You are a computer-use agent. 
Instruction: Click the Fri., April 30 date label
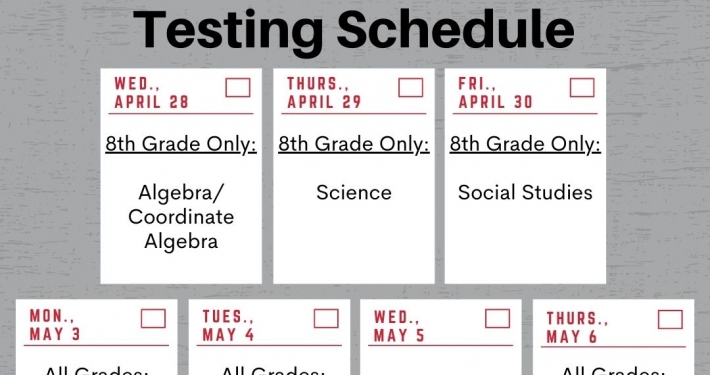point(495,93)
